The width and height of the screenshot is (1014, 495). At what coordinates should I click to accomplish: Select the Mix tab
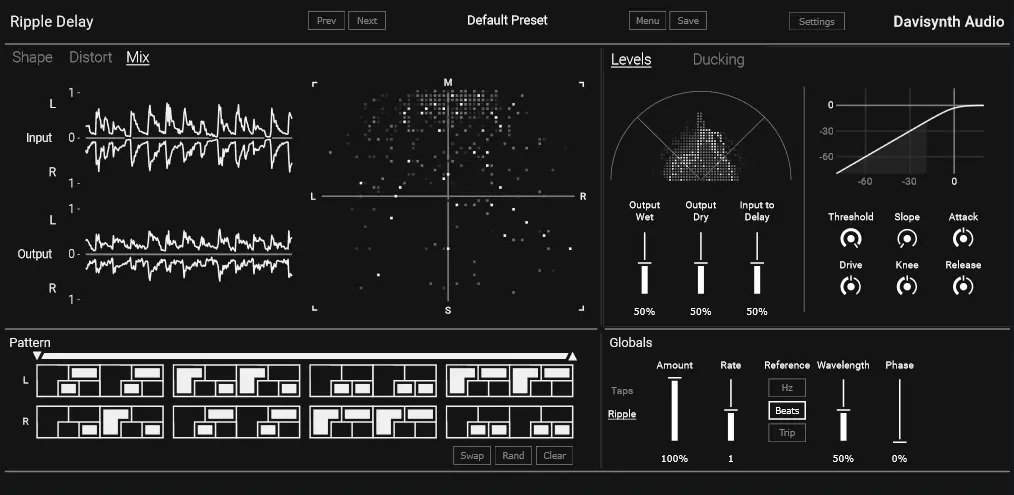(x=138, y=58)
